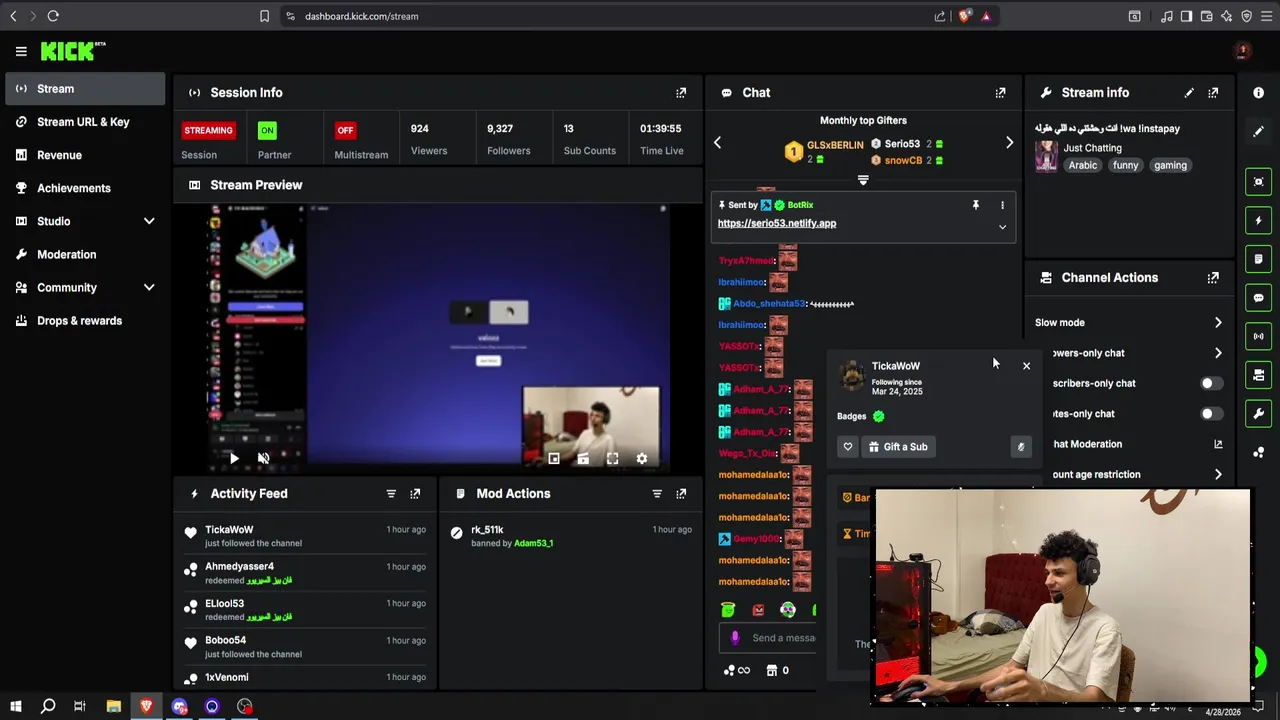Unpin the BotRix pinned message

click(x=975, y=205)
